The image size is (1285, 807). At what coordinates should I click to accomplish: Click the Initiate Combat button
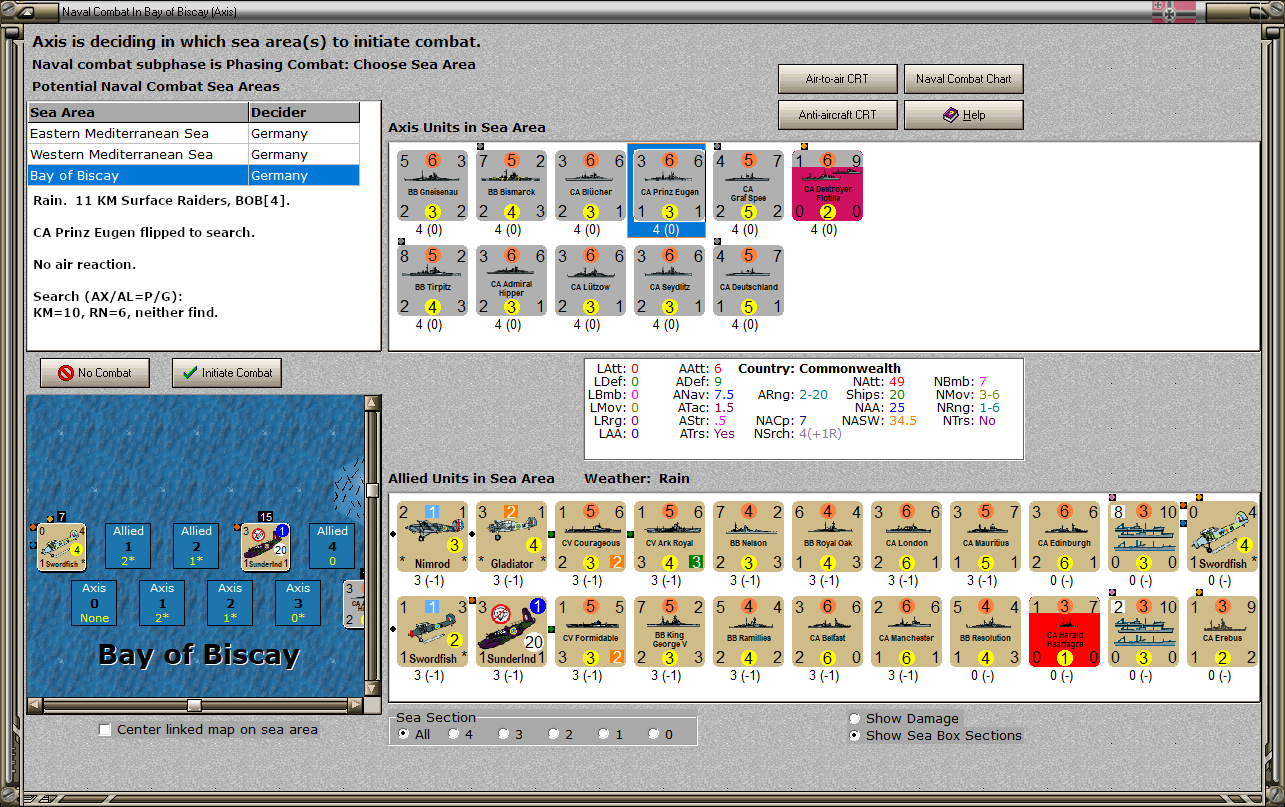[x=227, y=373]
